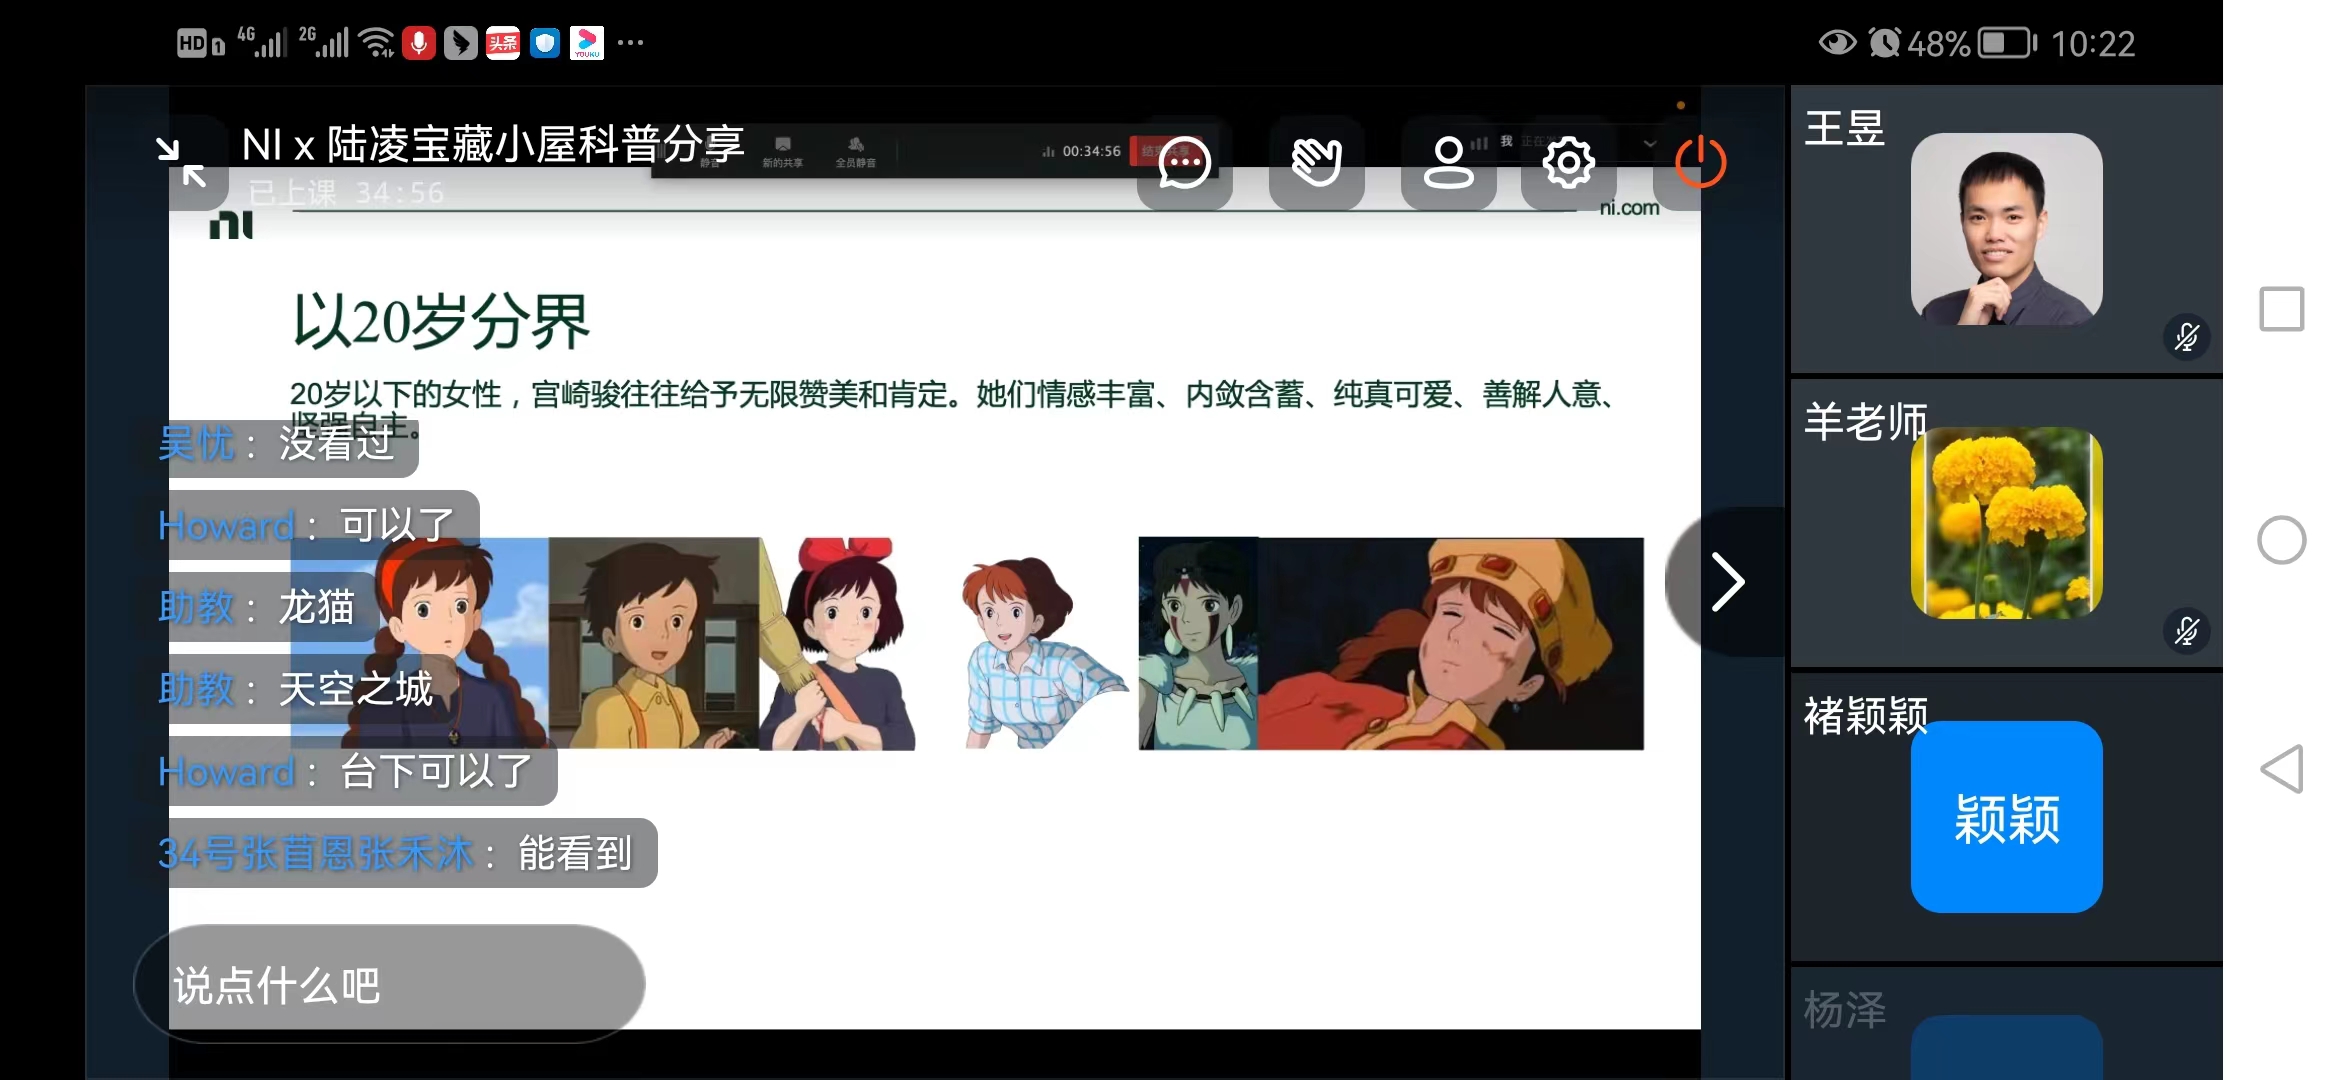Tap 羊老师's muted microphone icon

tap(2186, 631)
